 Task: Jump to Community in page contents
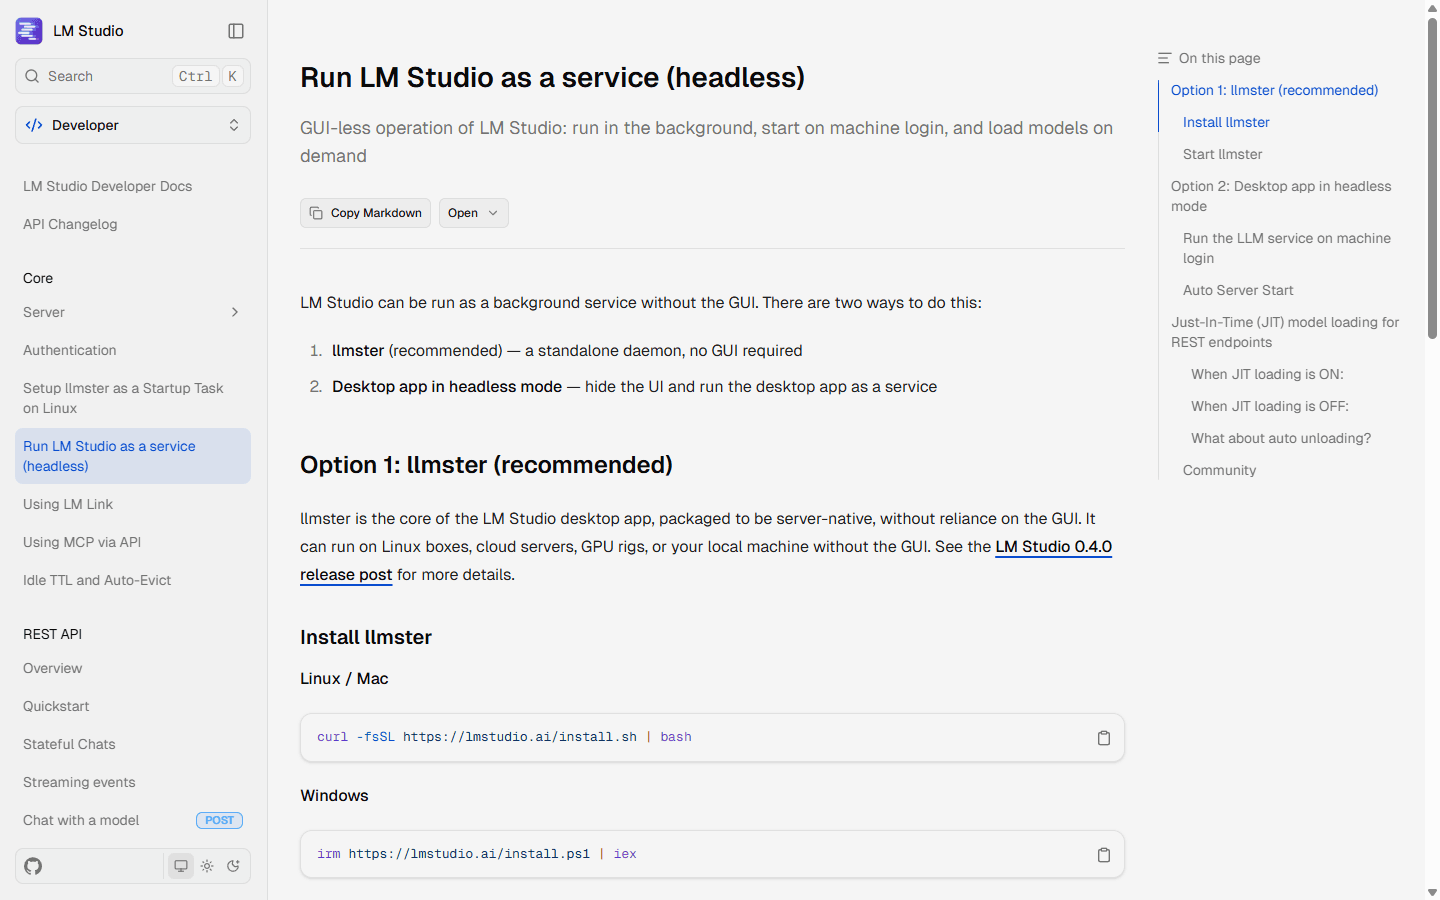coord(1219,470)
